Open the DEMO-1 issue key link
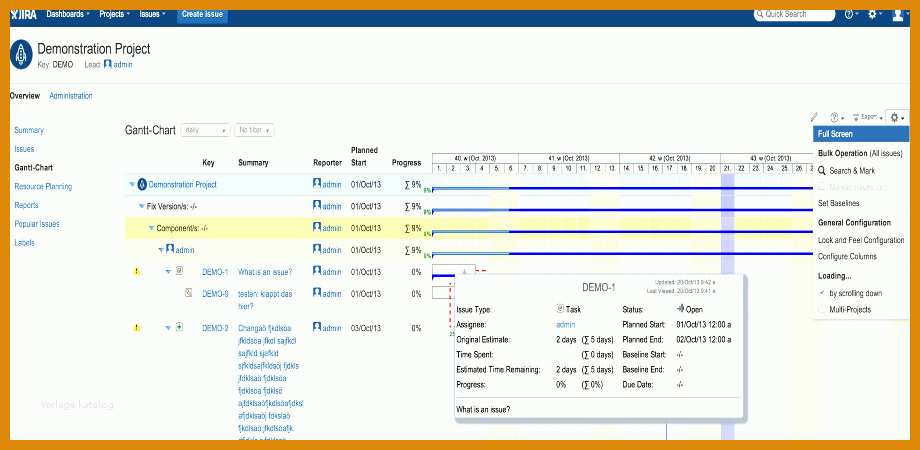 (x=215, y=272)
